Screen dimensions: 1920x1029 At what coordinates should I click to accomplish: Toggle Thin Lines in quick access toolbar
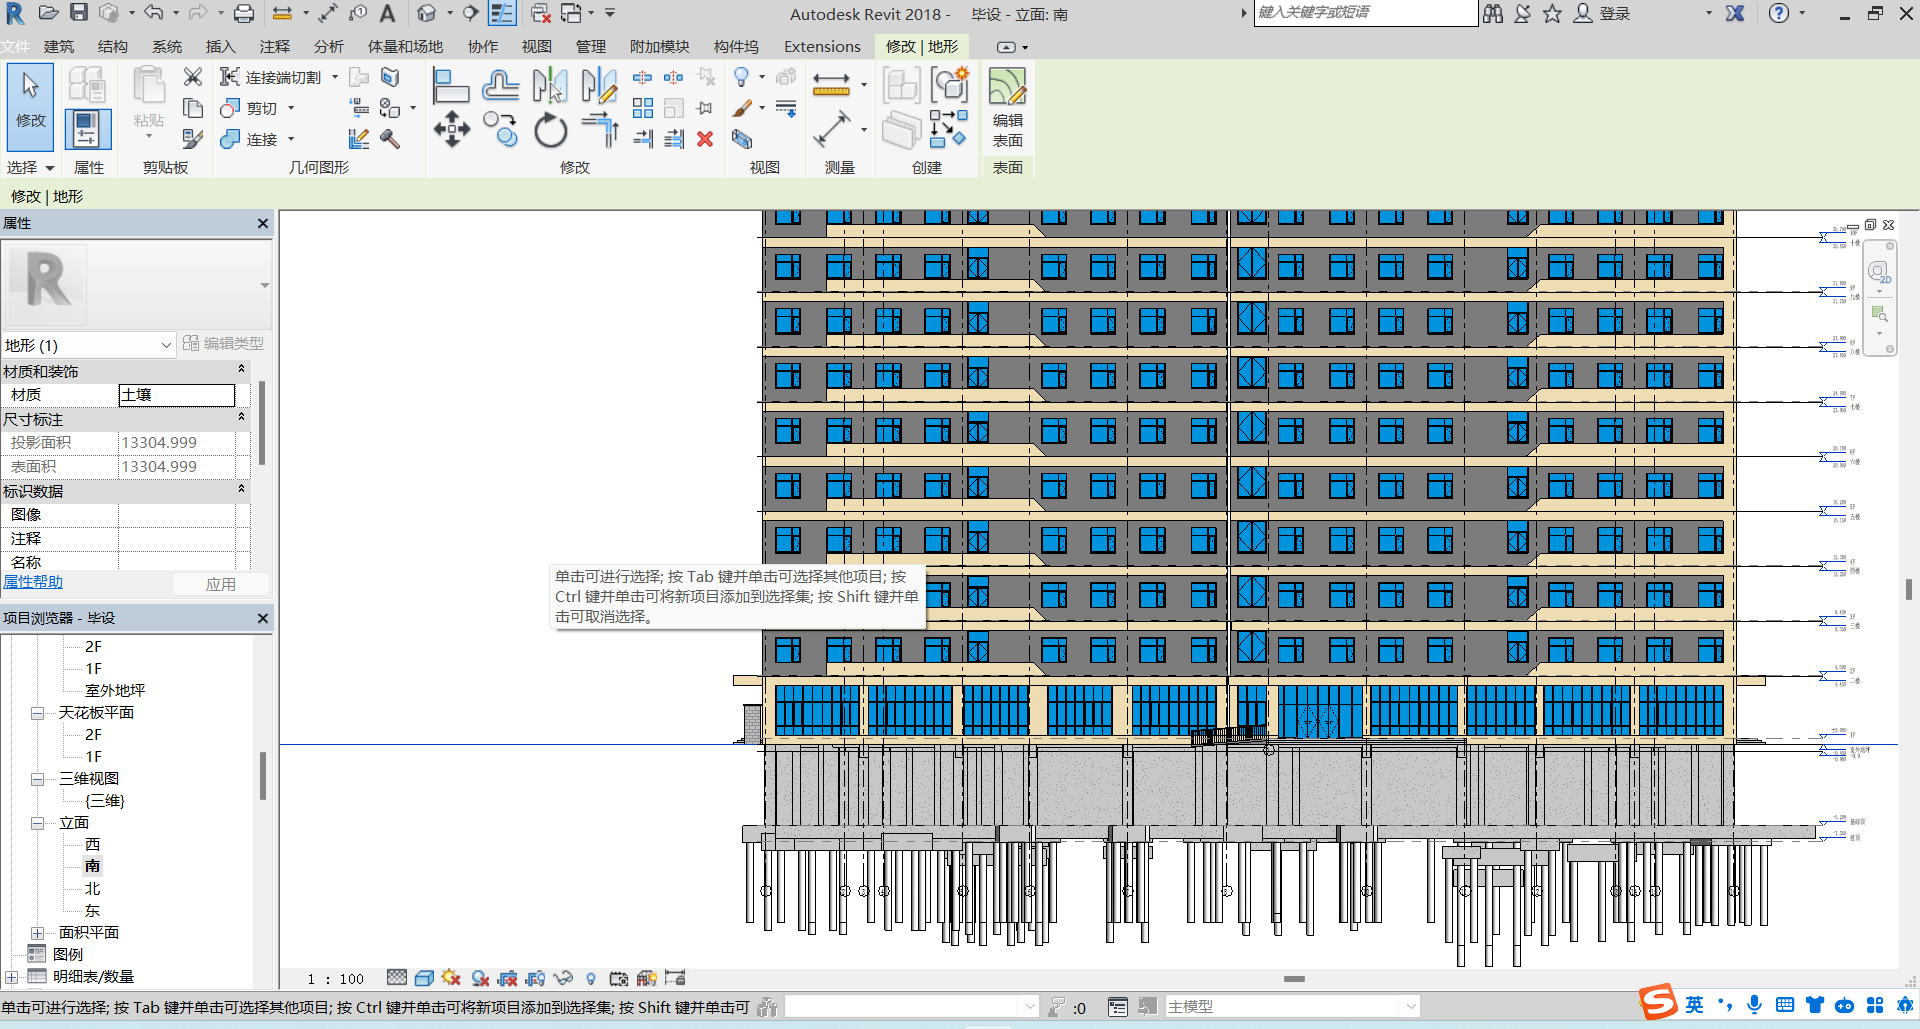[502, 13]
